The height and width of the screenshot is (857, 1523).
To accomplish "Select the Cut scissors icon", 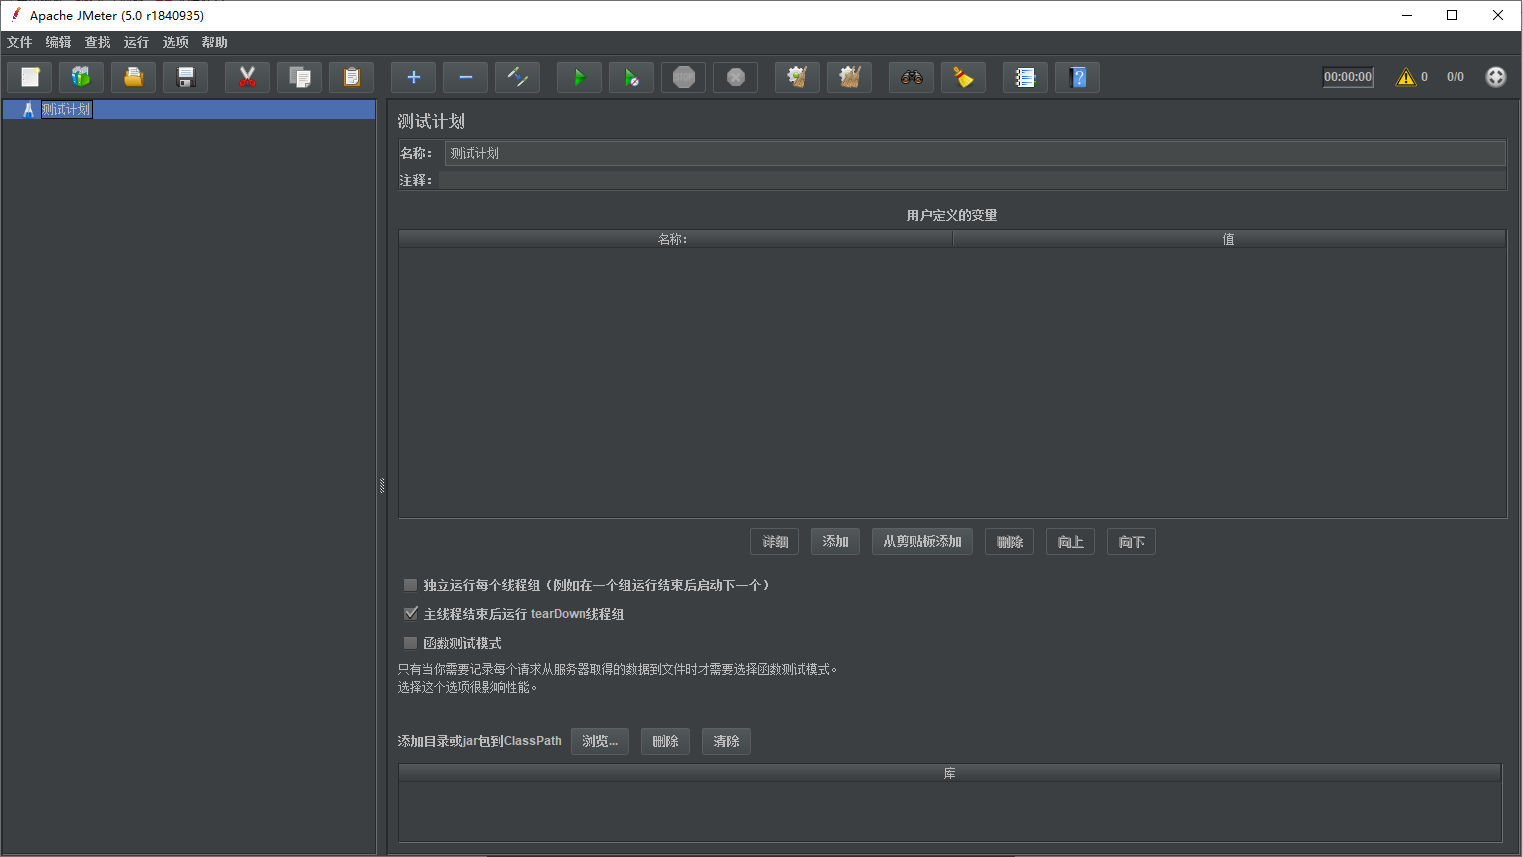I will [247, 77].
